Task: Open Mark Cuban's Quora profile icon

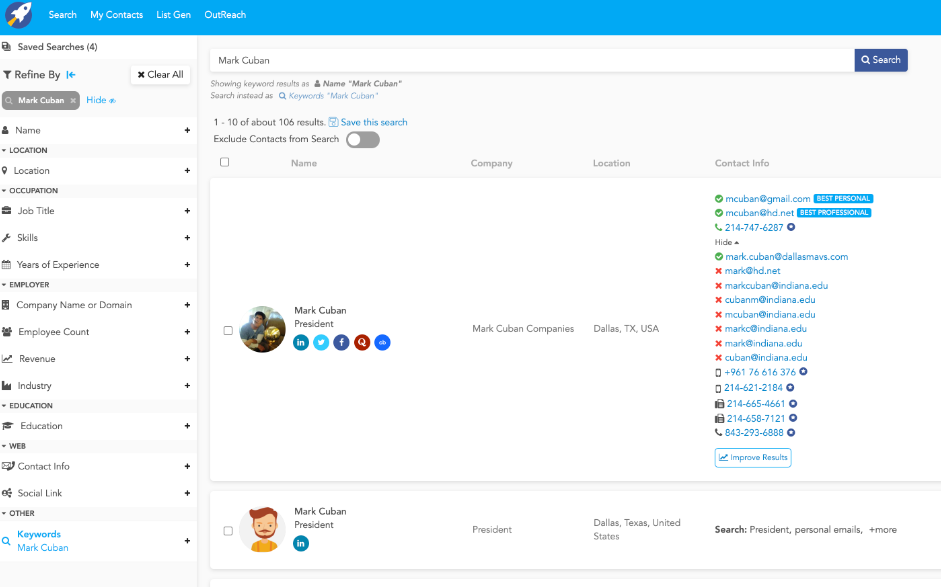Action: [362, 342]
